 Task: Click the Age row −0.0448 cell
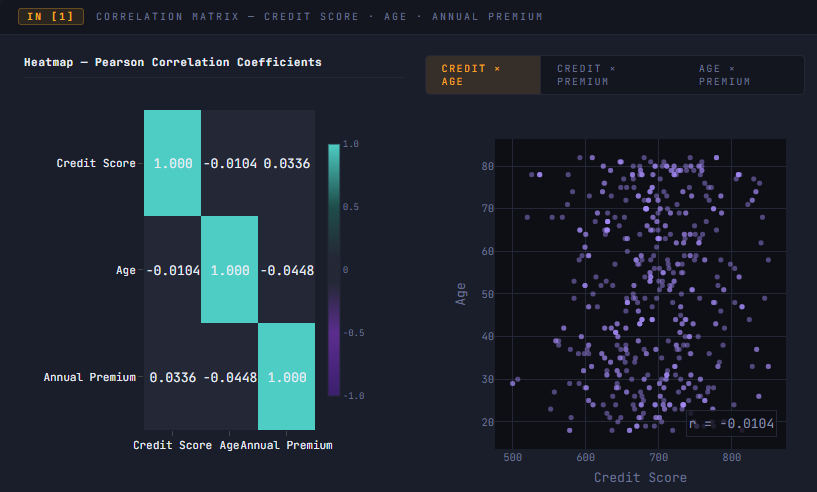(287, 269)
